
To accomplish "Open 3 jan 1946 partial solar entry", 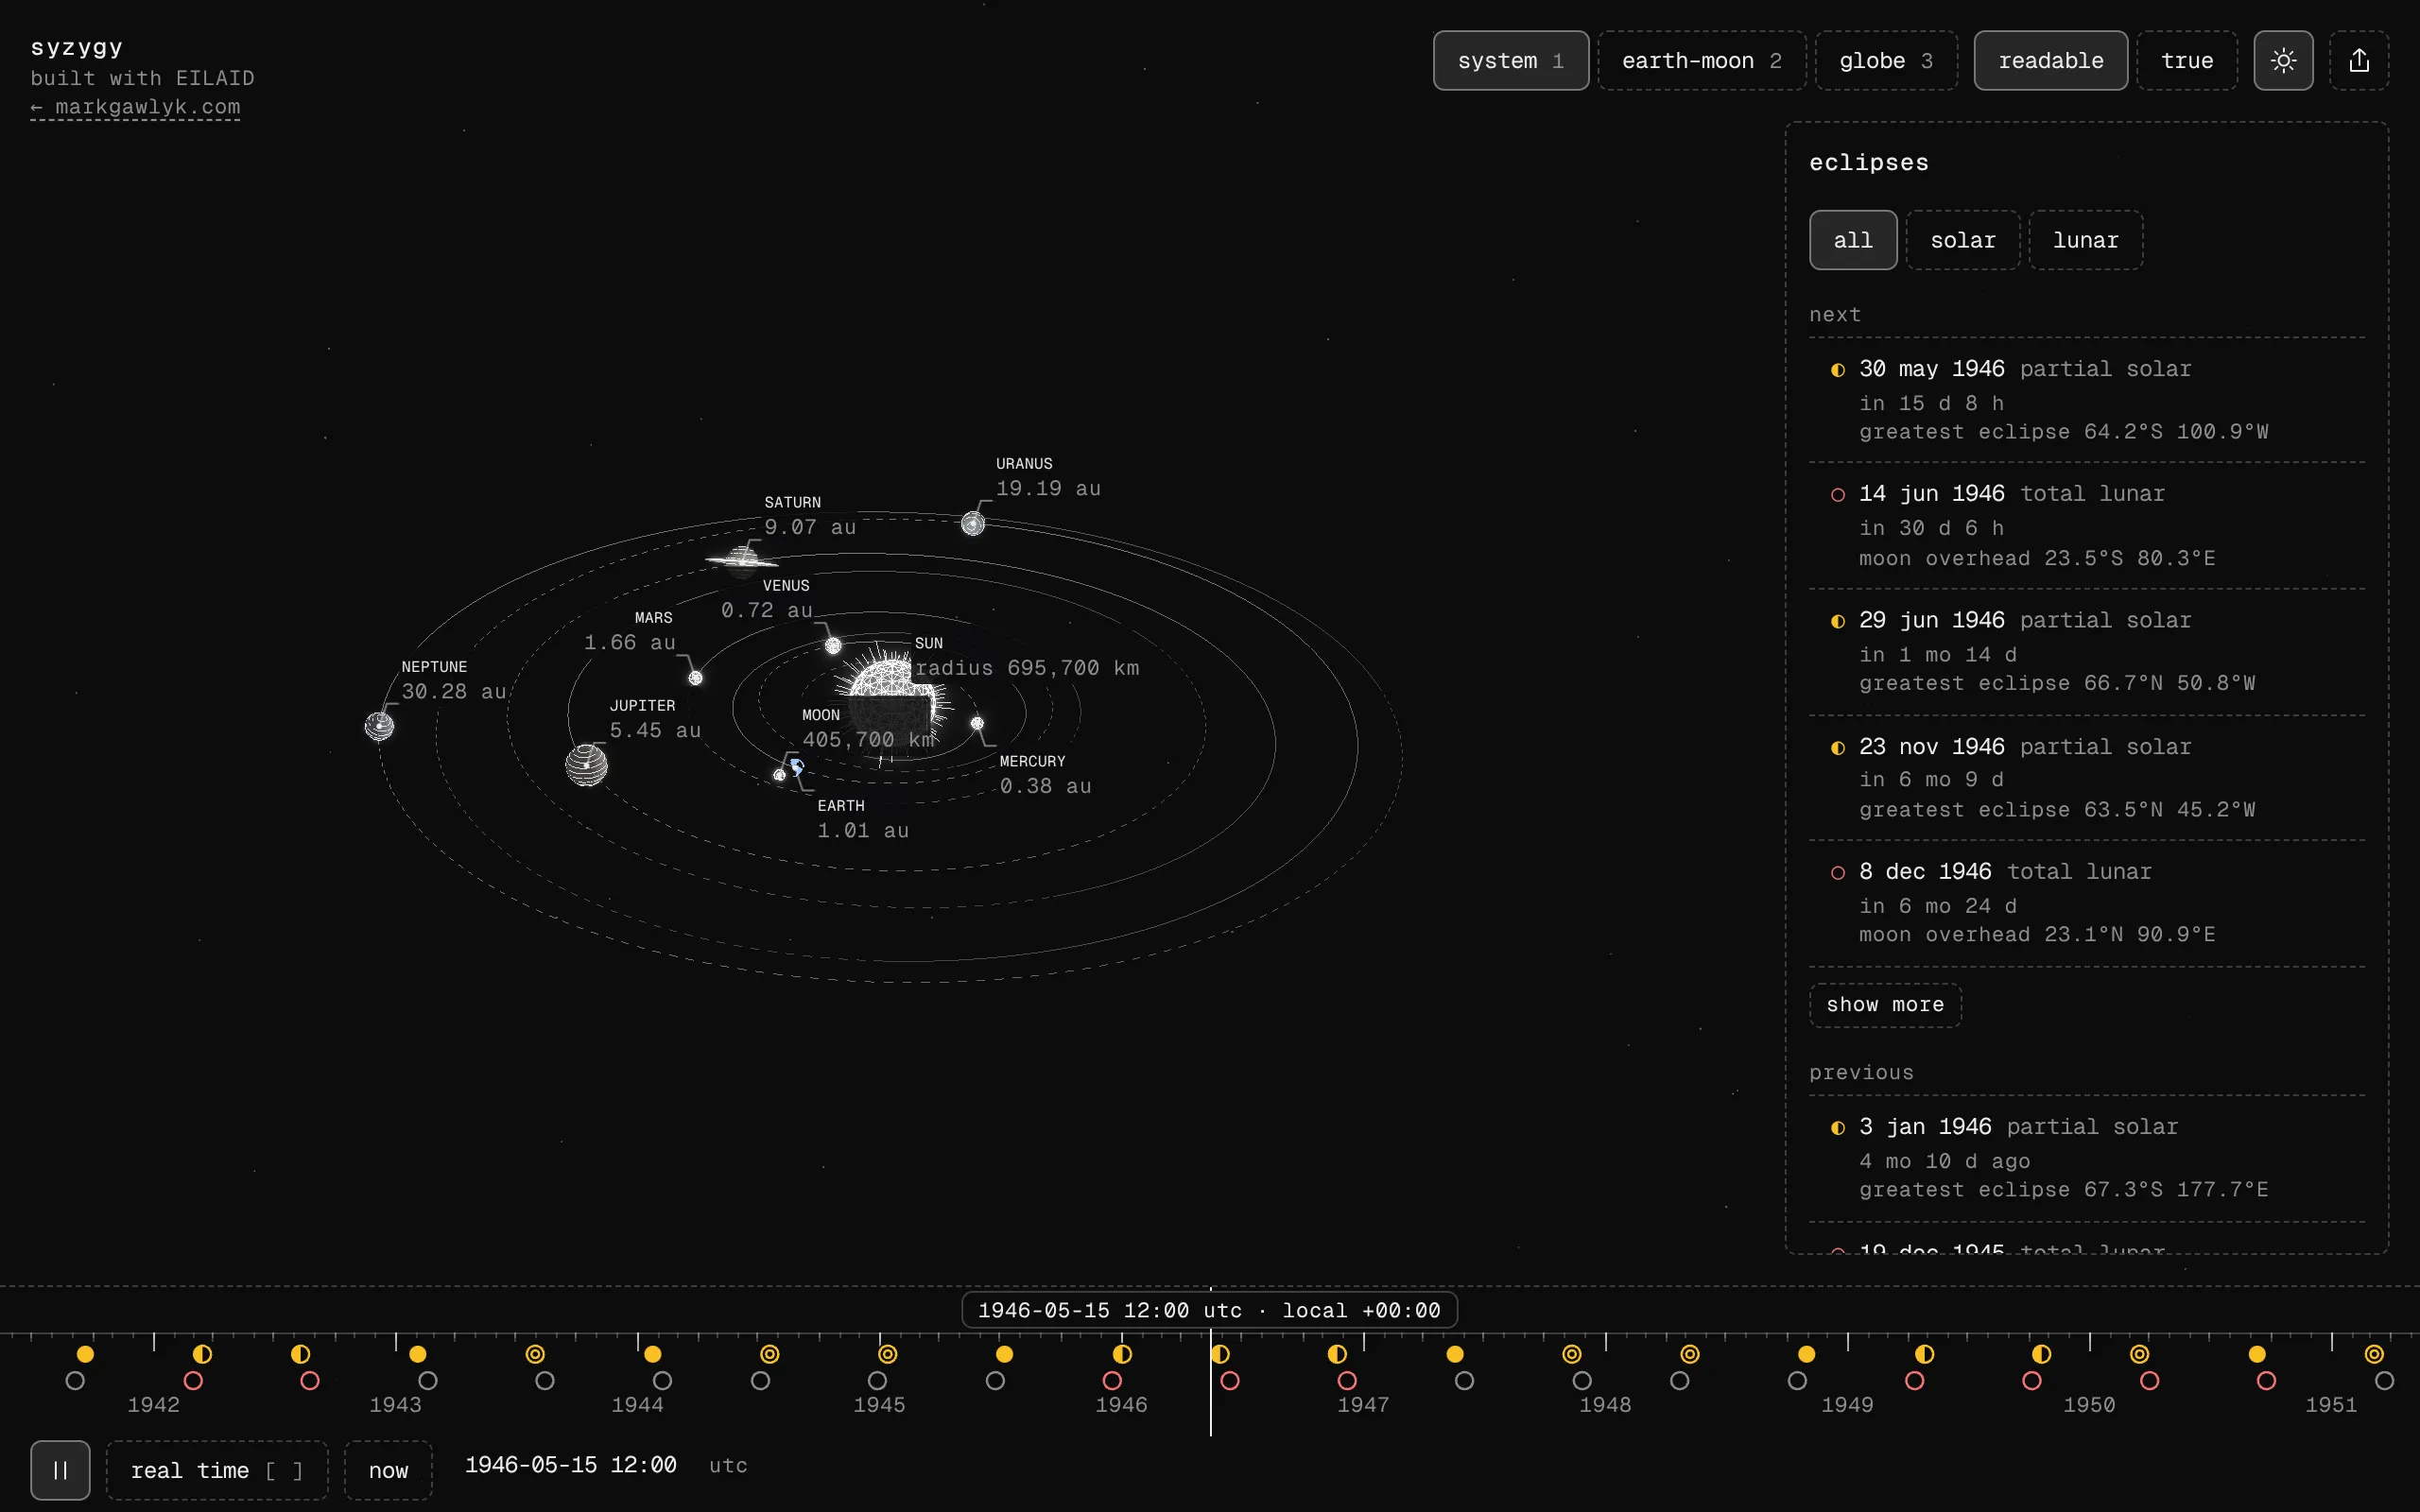I will tap(2087, 1158).
